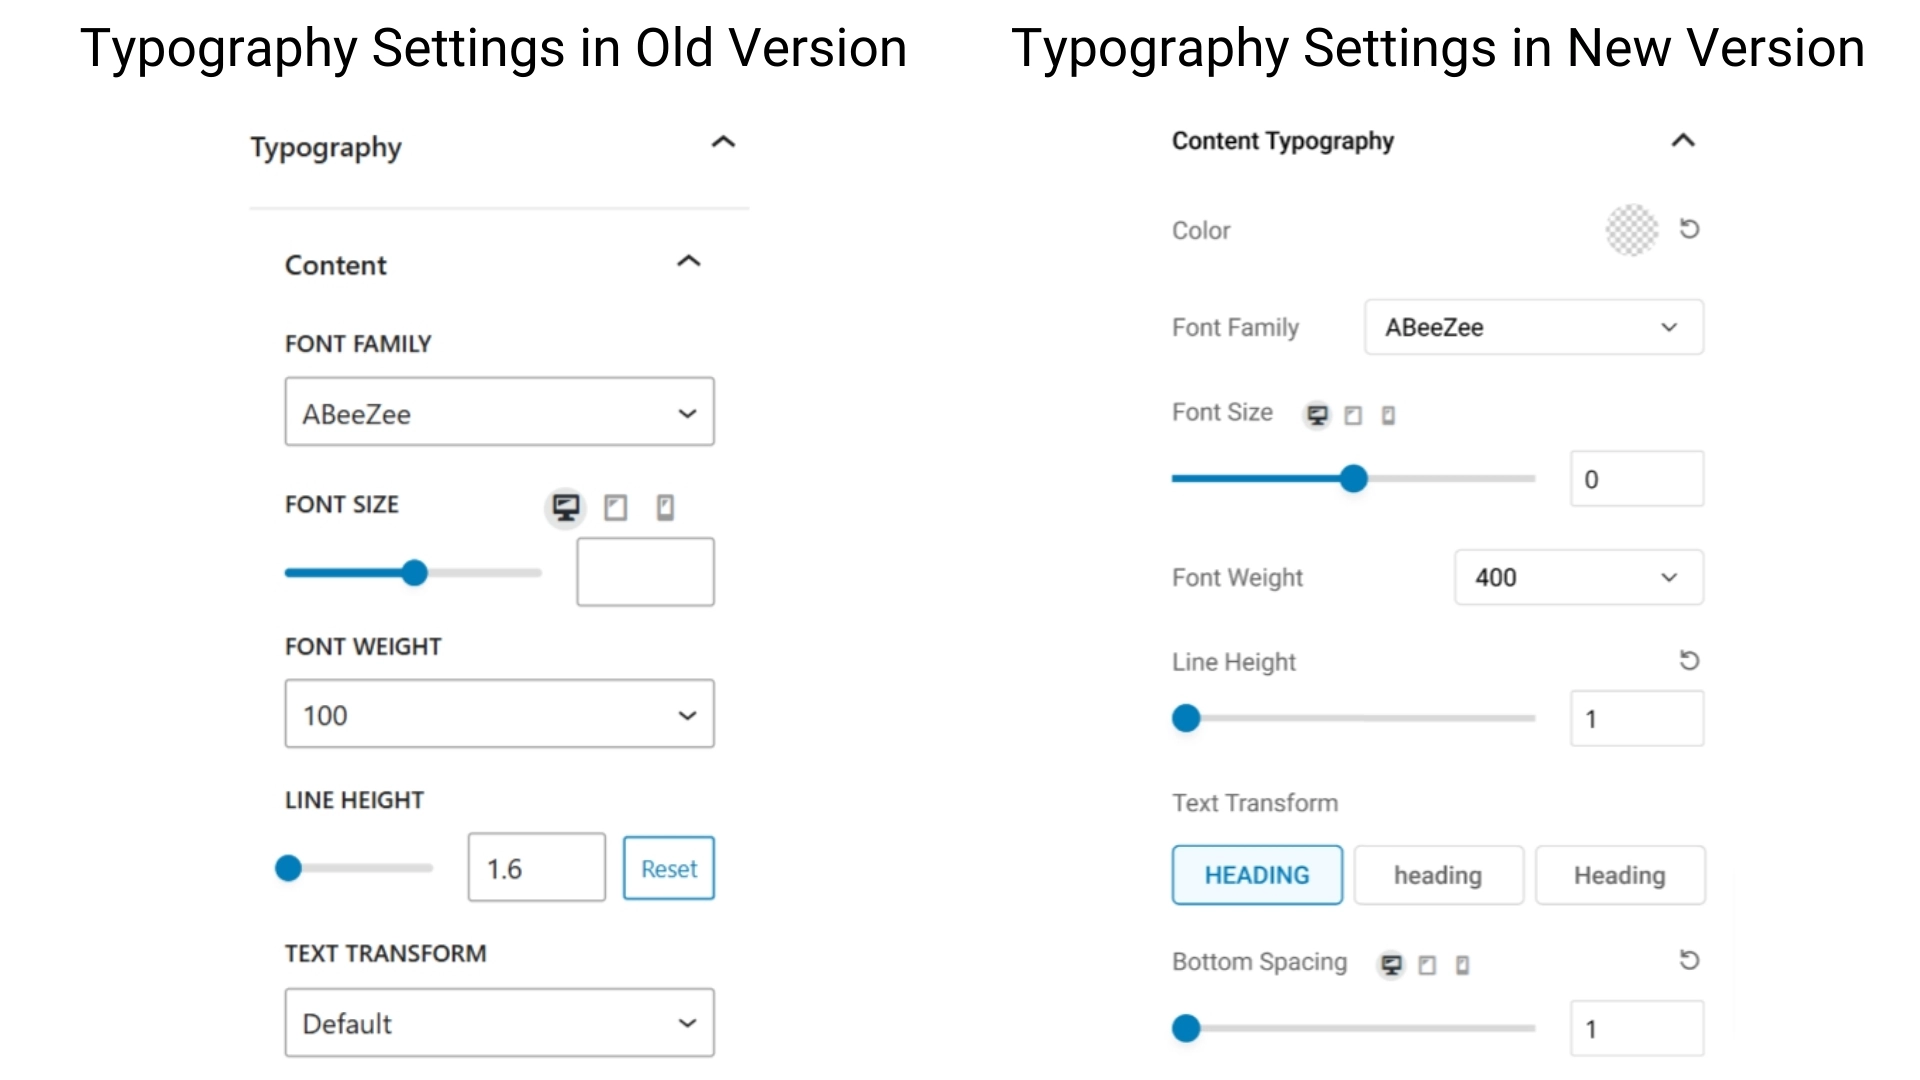
Task: Collapse the Content Typography panel chevron
Action: (x=1683, y=140)
